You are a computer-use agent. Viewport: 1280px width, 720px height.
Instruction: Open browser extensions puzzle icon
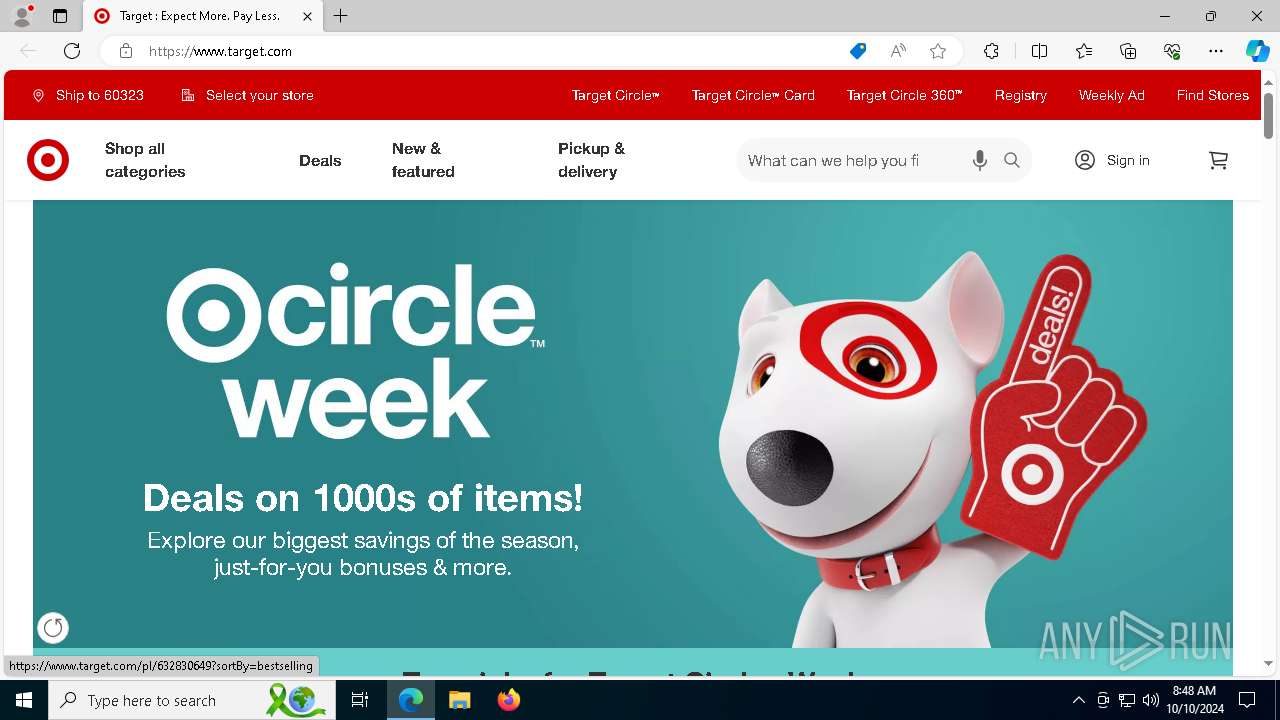(x=991, y=51)
